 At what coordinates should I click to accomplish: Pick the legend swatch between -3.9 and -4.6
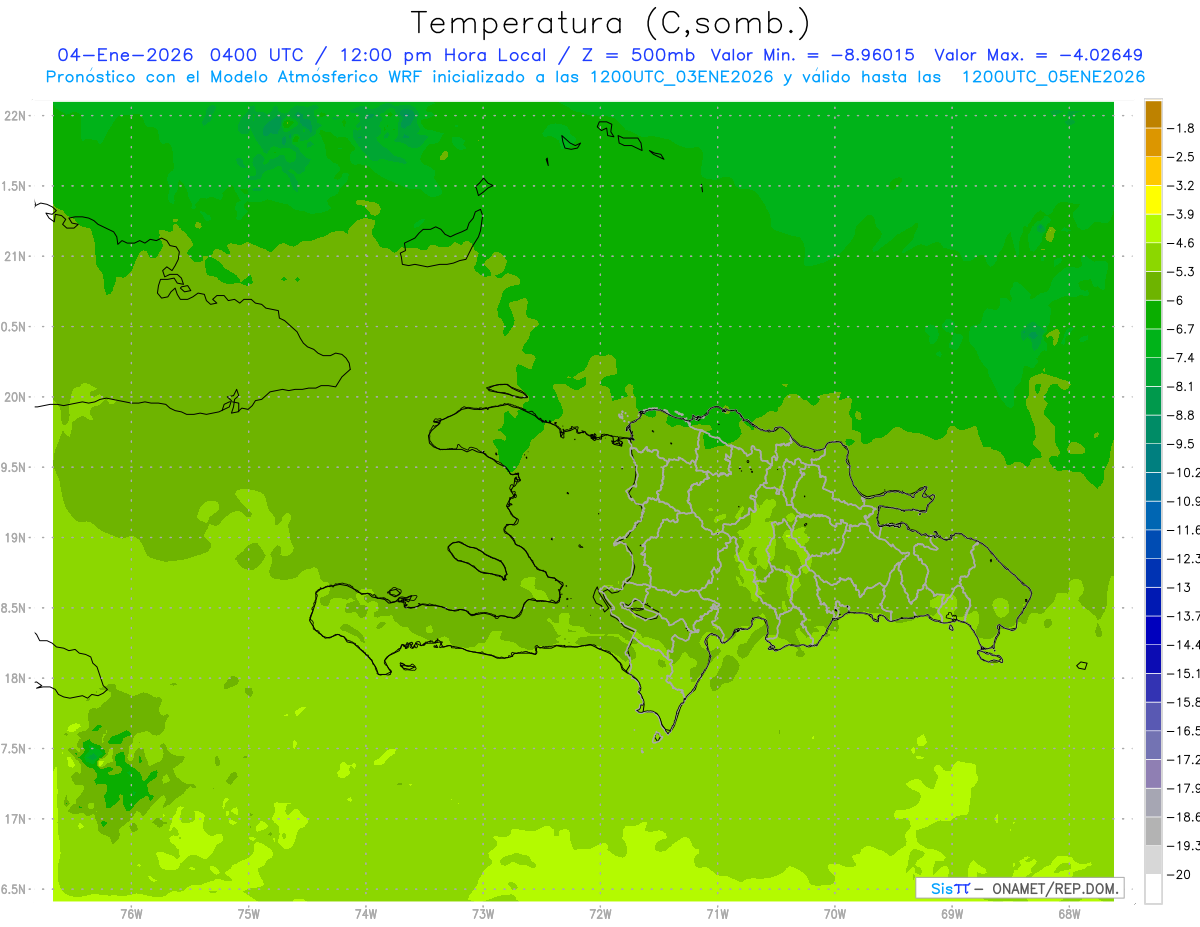[x=1153, y=229]
